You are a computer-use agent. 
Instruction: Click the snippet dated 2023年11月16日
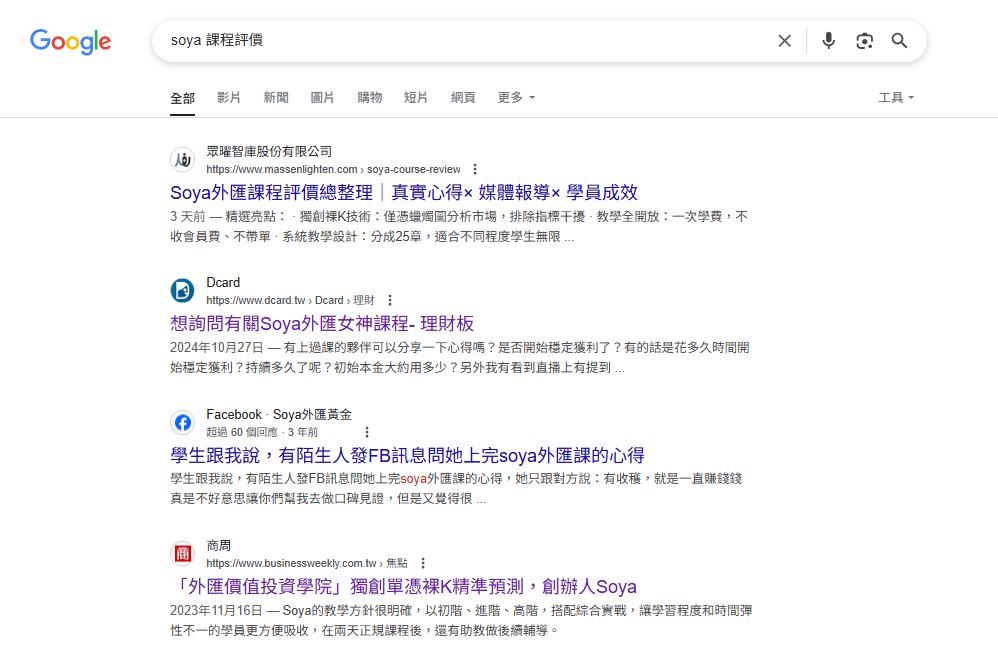[x=461, y=620]
